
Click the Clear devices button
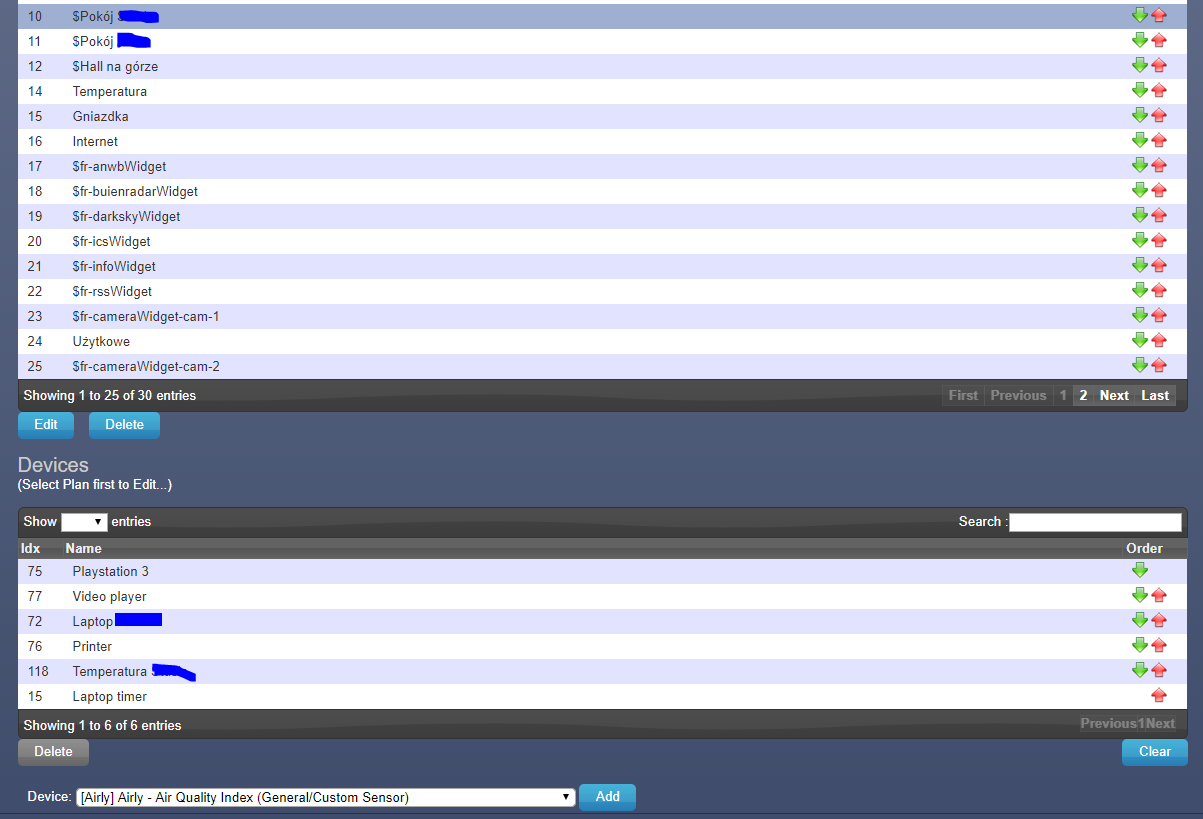pos(1155,752)
